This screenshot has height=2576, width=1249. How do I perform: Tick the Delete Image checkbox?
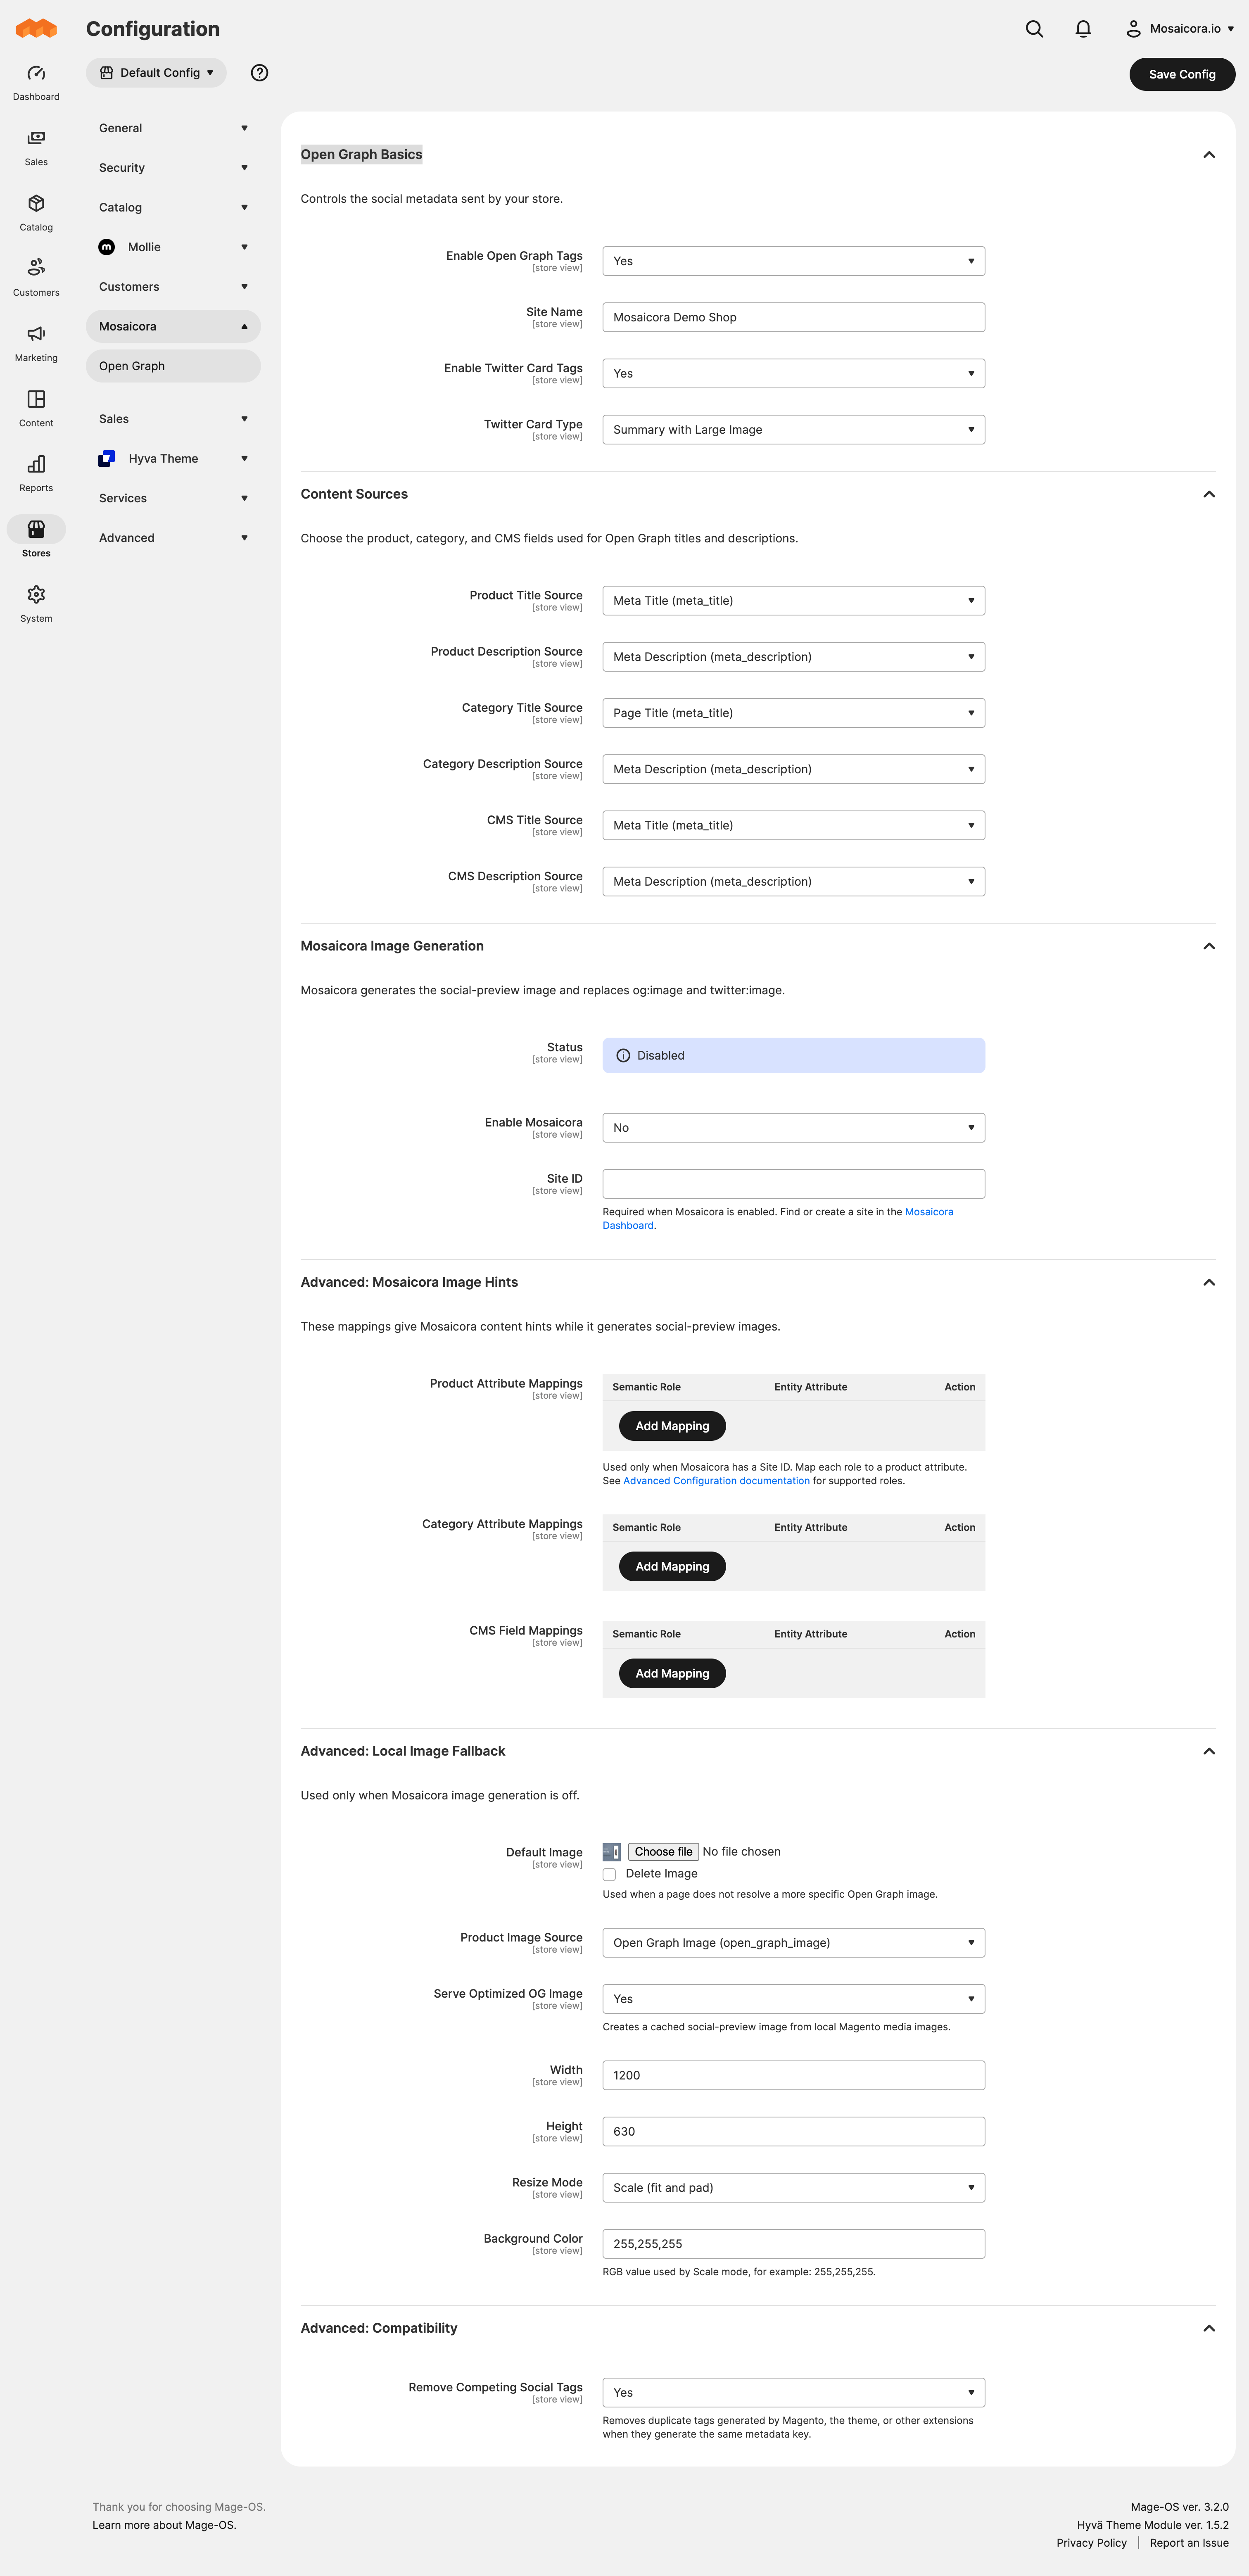pos(609,1874)
